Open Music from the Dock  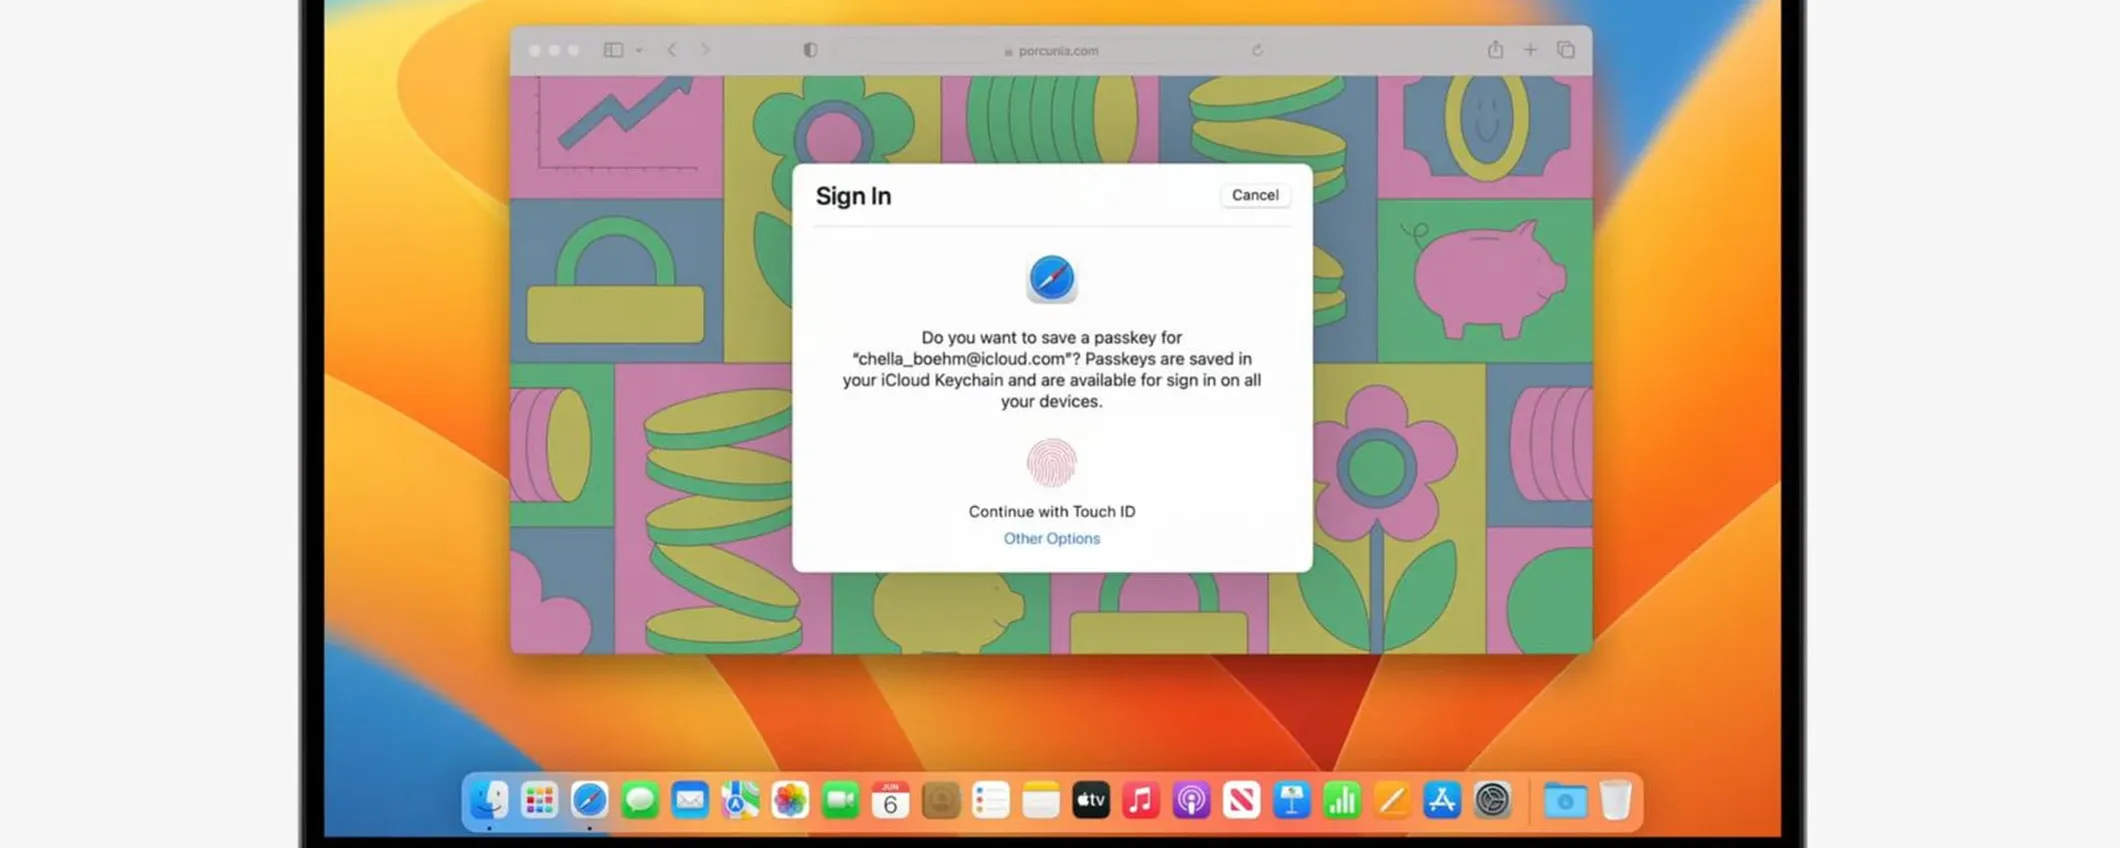1141,800
